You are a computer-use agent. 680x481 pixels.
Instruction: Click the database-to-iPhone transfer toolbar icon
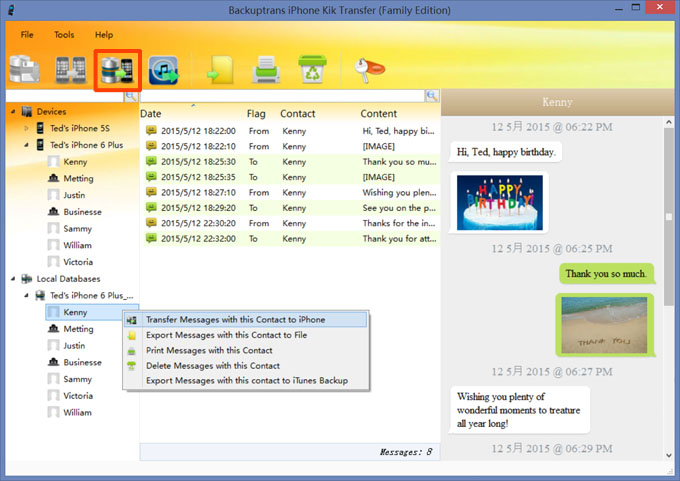coord(117,70)
